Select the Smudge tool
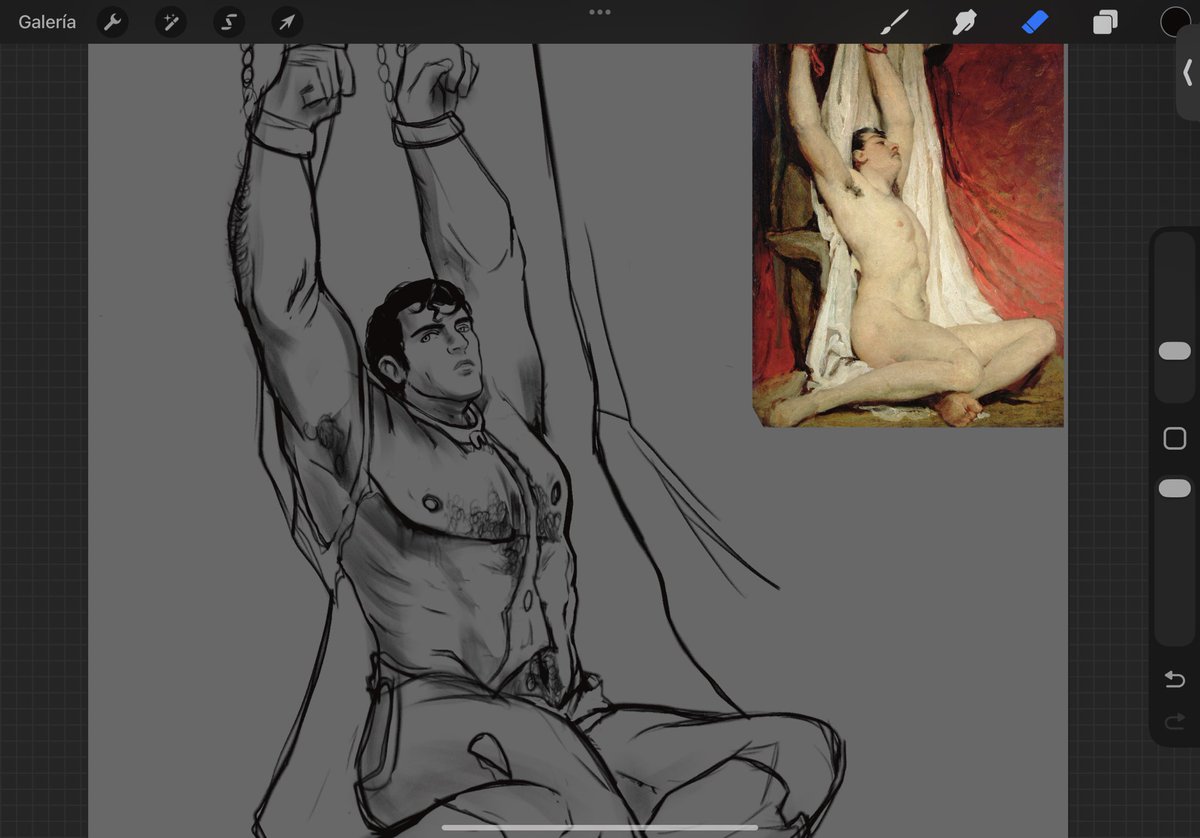Screen dimensions: 1200x838 (x=964, y=21)
